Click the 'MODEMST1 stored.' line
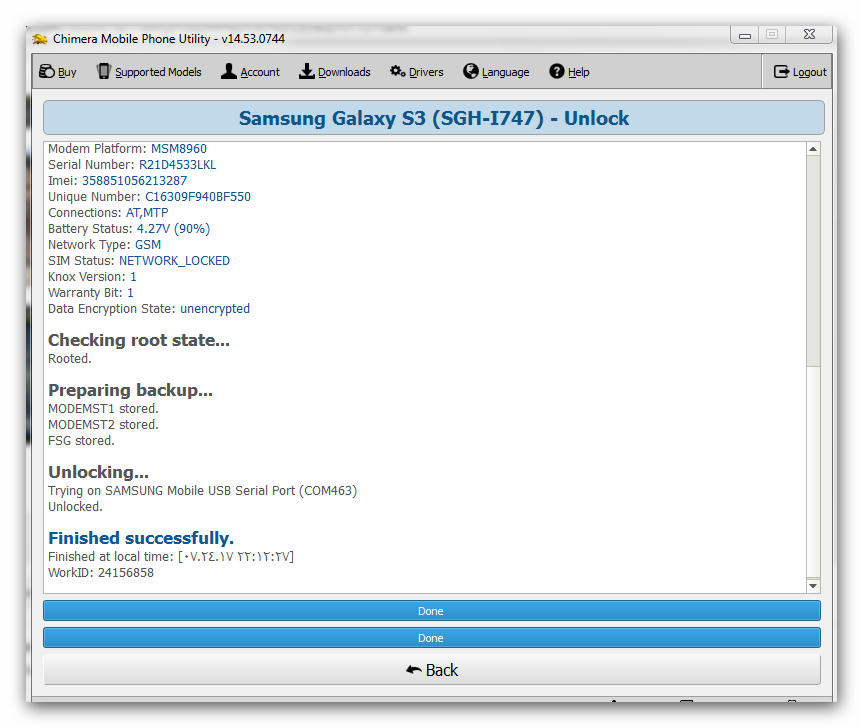 click(103, 408)
